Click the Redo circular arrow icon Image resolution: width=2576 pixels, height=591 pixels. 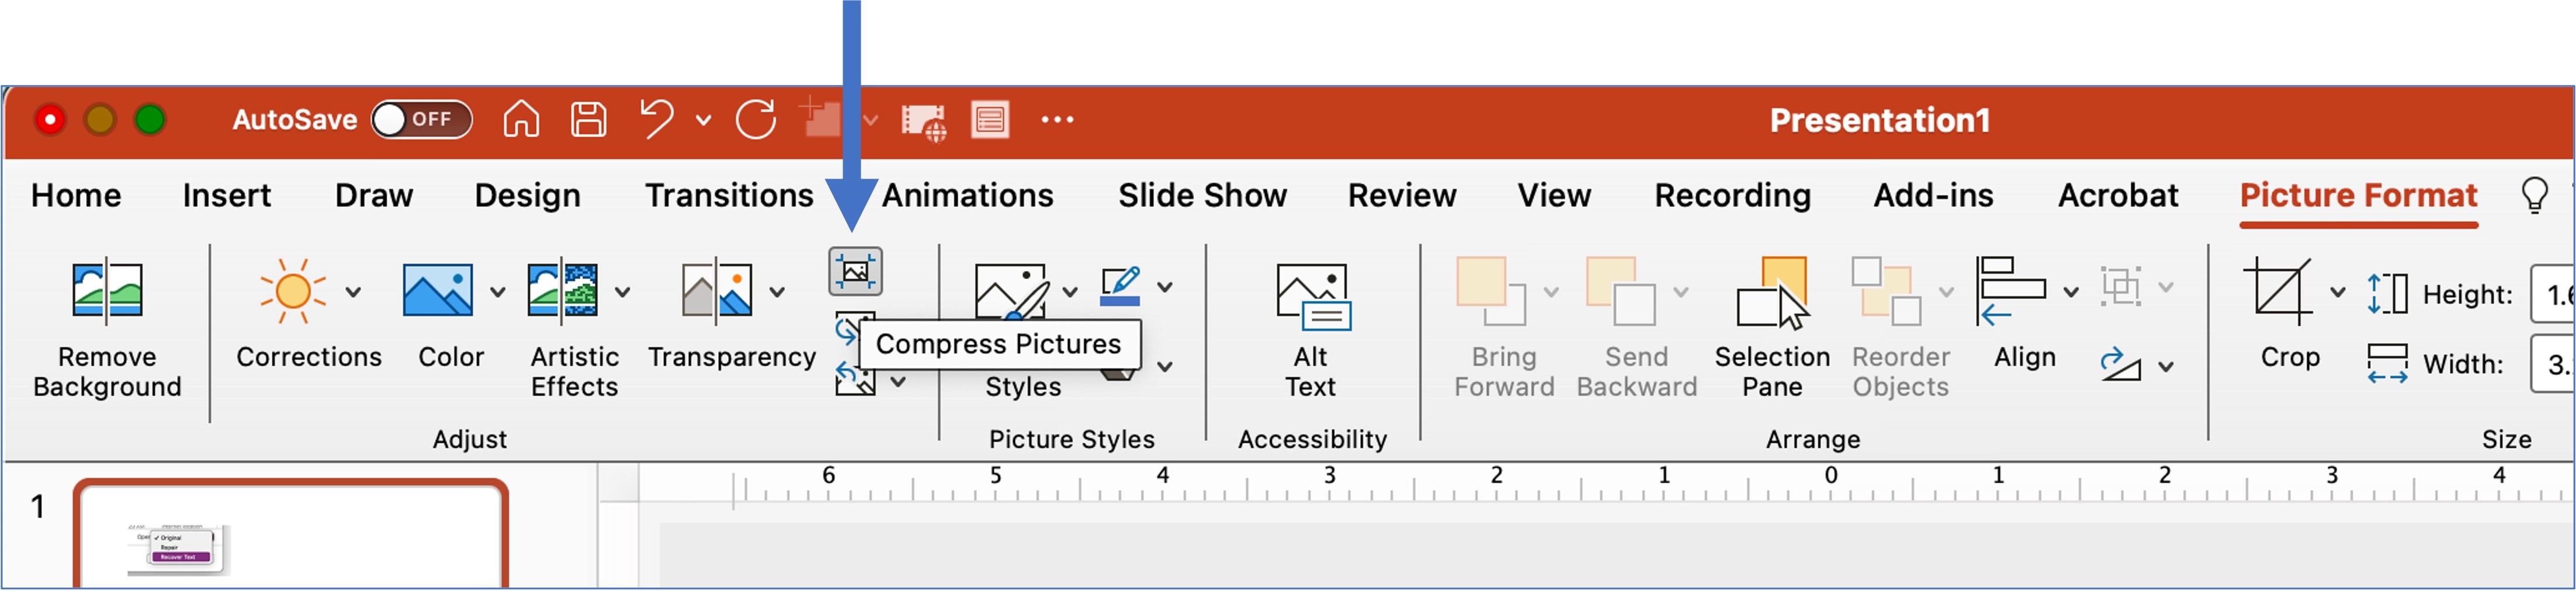click(x=756, y=119)
